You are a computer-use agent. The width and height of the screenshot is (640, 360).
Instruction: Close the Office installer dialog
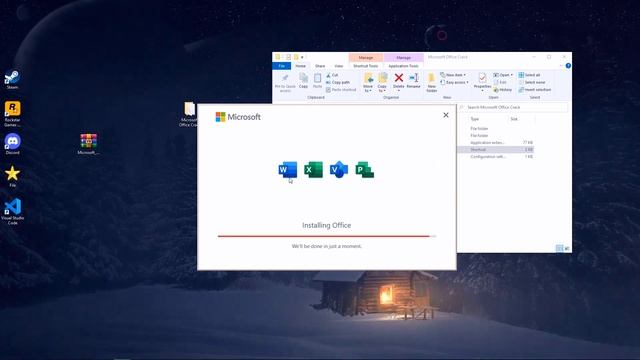[446, 115]
